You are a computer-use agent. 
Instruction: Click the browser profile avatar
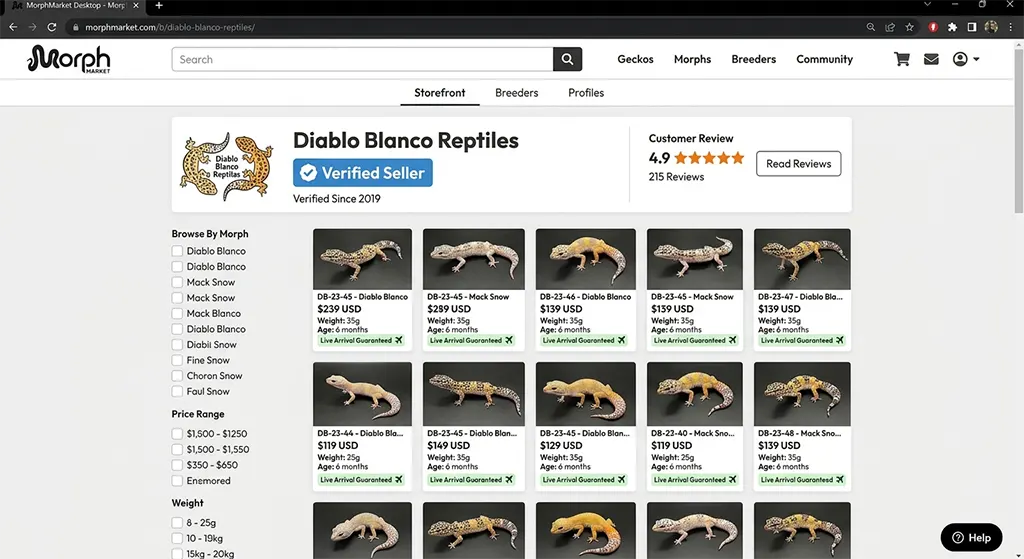click(x=991, y=27)
